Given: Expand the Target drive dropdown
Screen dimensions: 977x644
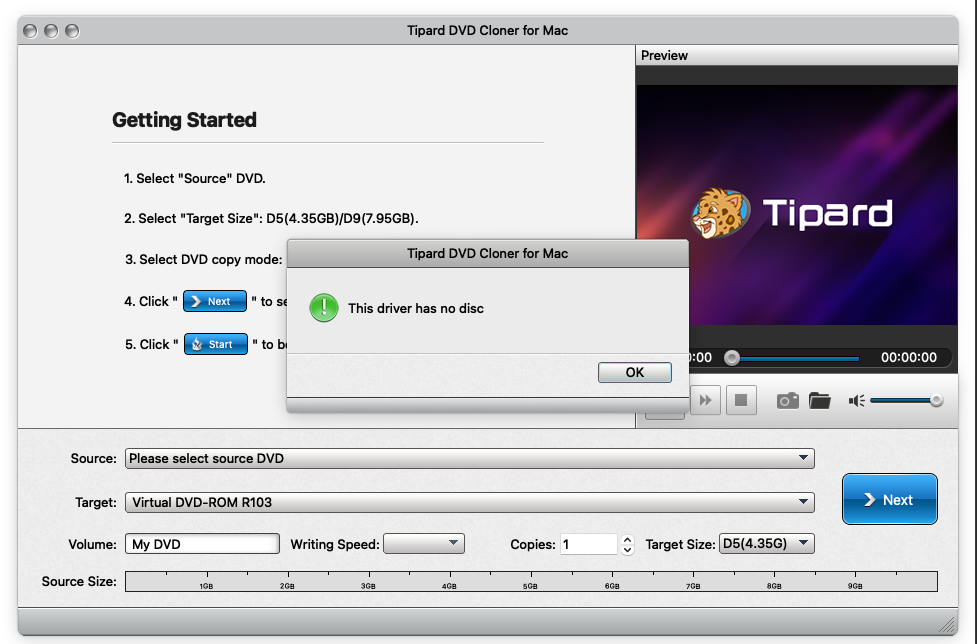Looking at the screenshot, I should [x=470, y=503].
